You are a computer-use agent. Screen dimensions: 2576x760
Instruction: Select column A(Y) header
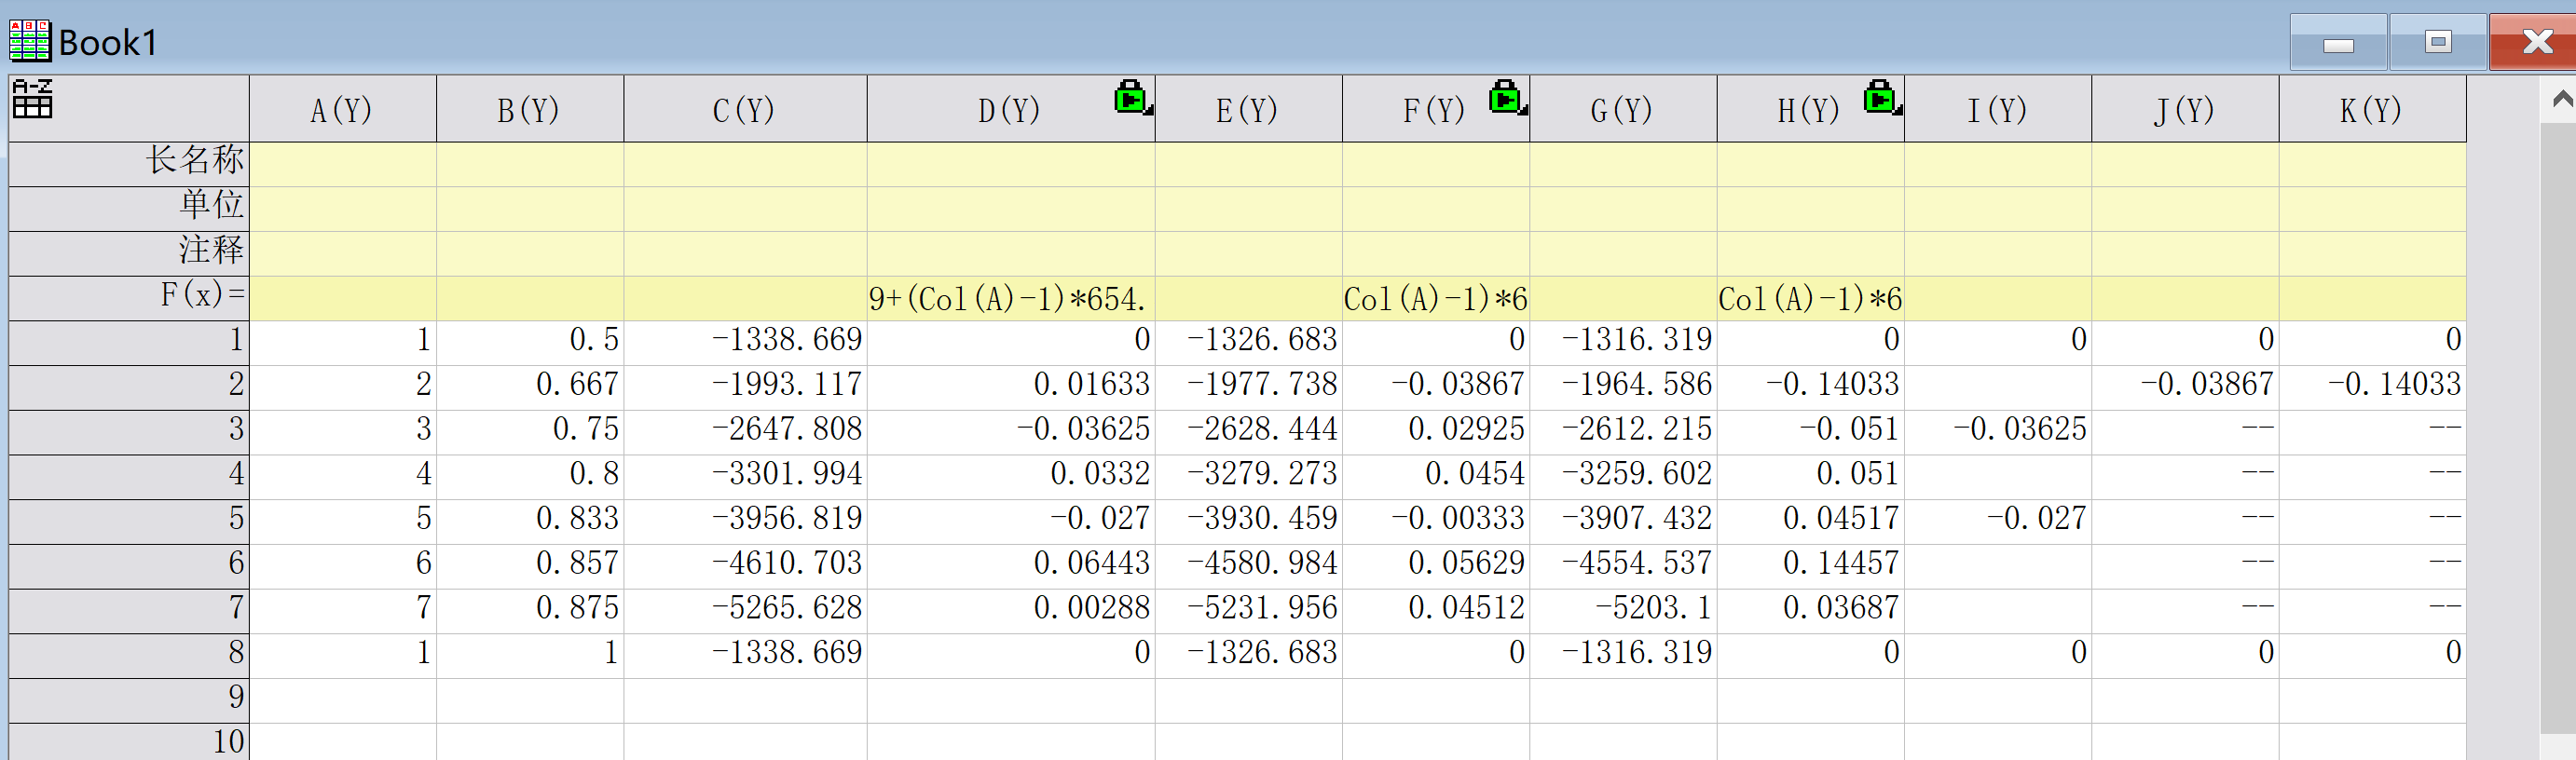[342, 109]
